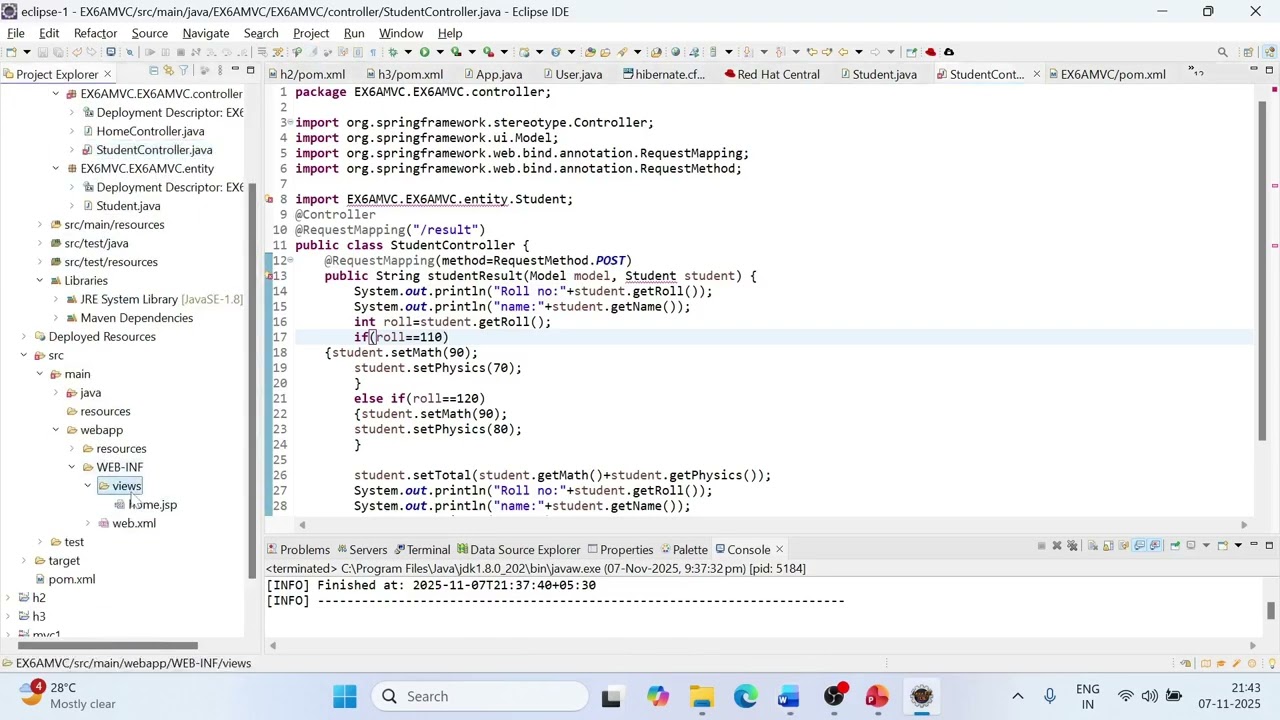This screenshot has width=1280, height=720.
Task: Click the green Run button in toolbar
Action: tap(424, 52)
